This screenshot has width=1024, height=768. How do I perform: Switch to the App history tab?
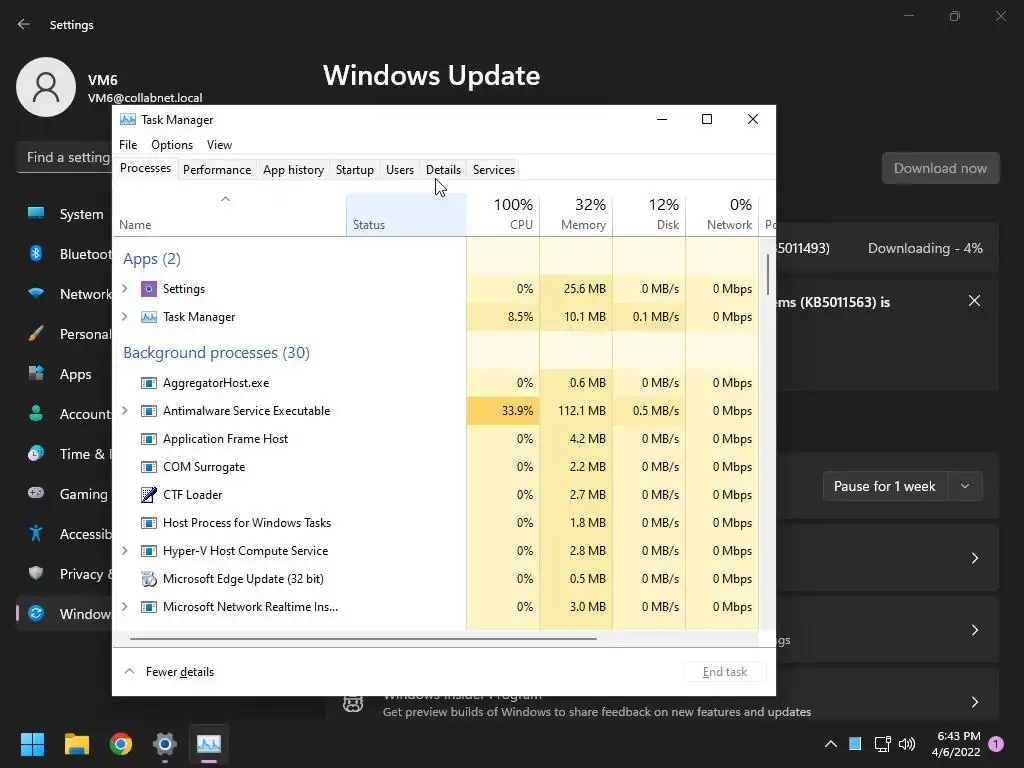coord(293,170)
